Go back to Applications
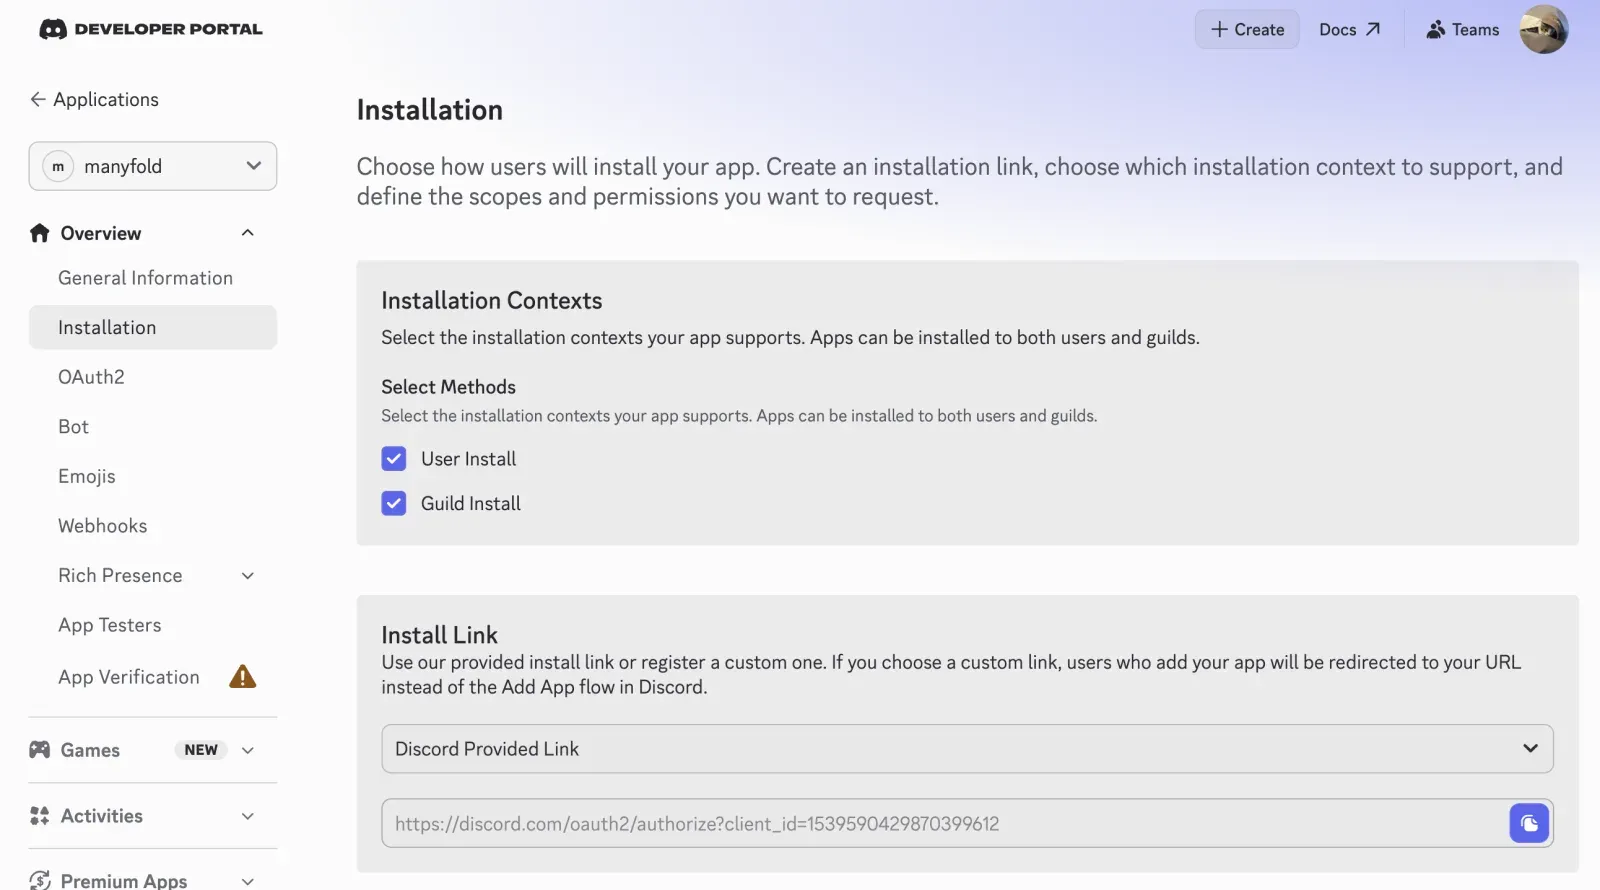 point(94,99)
